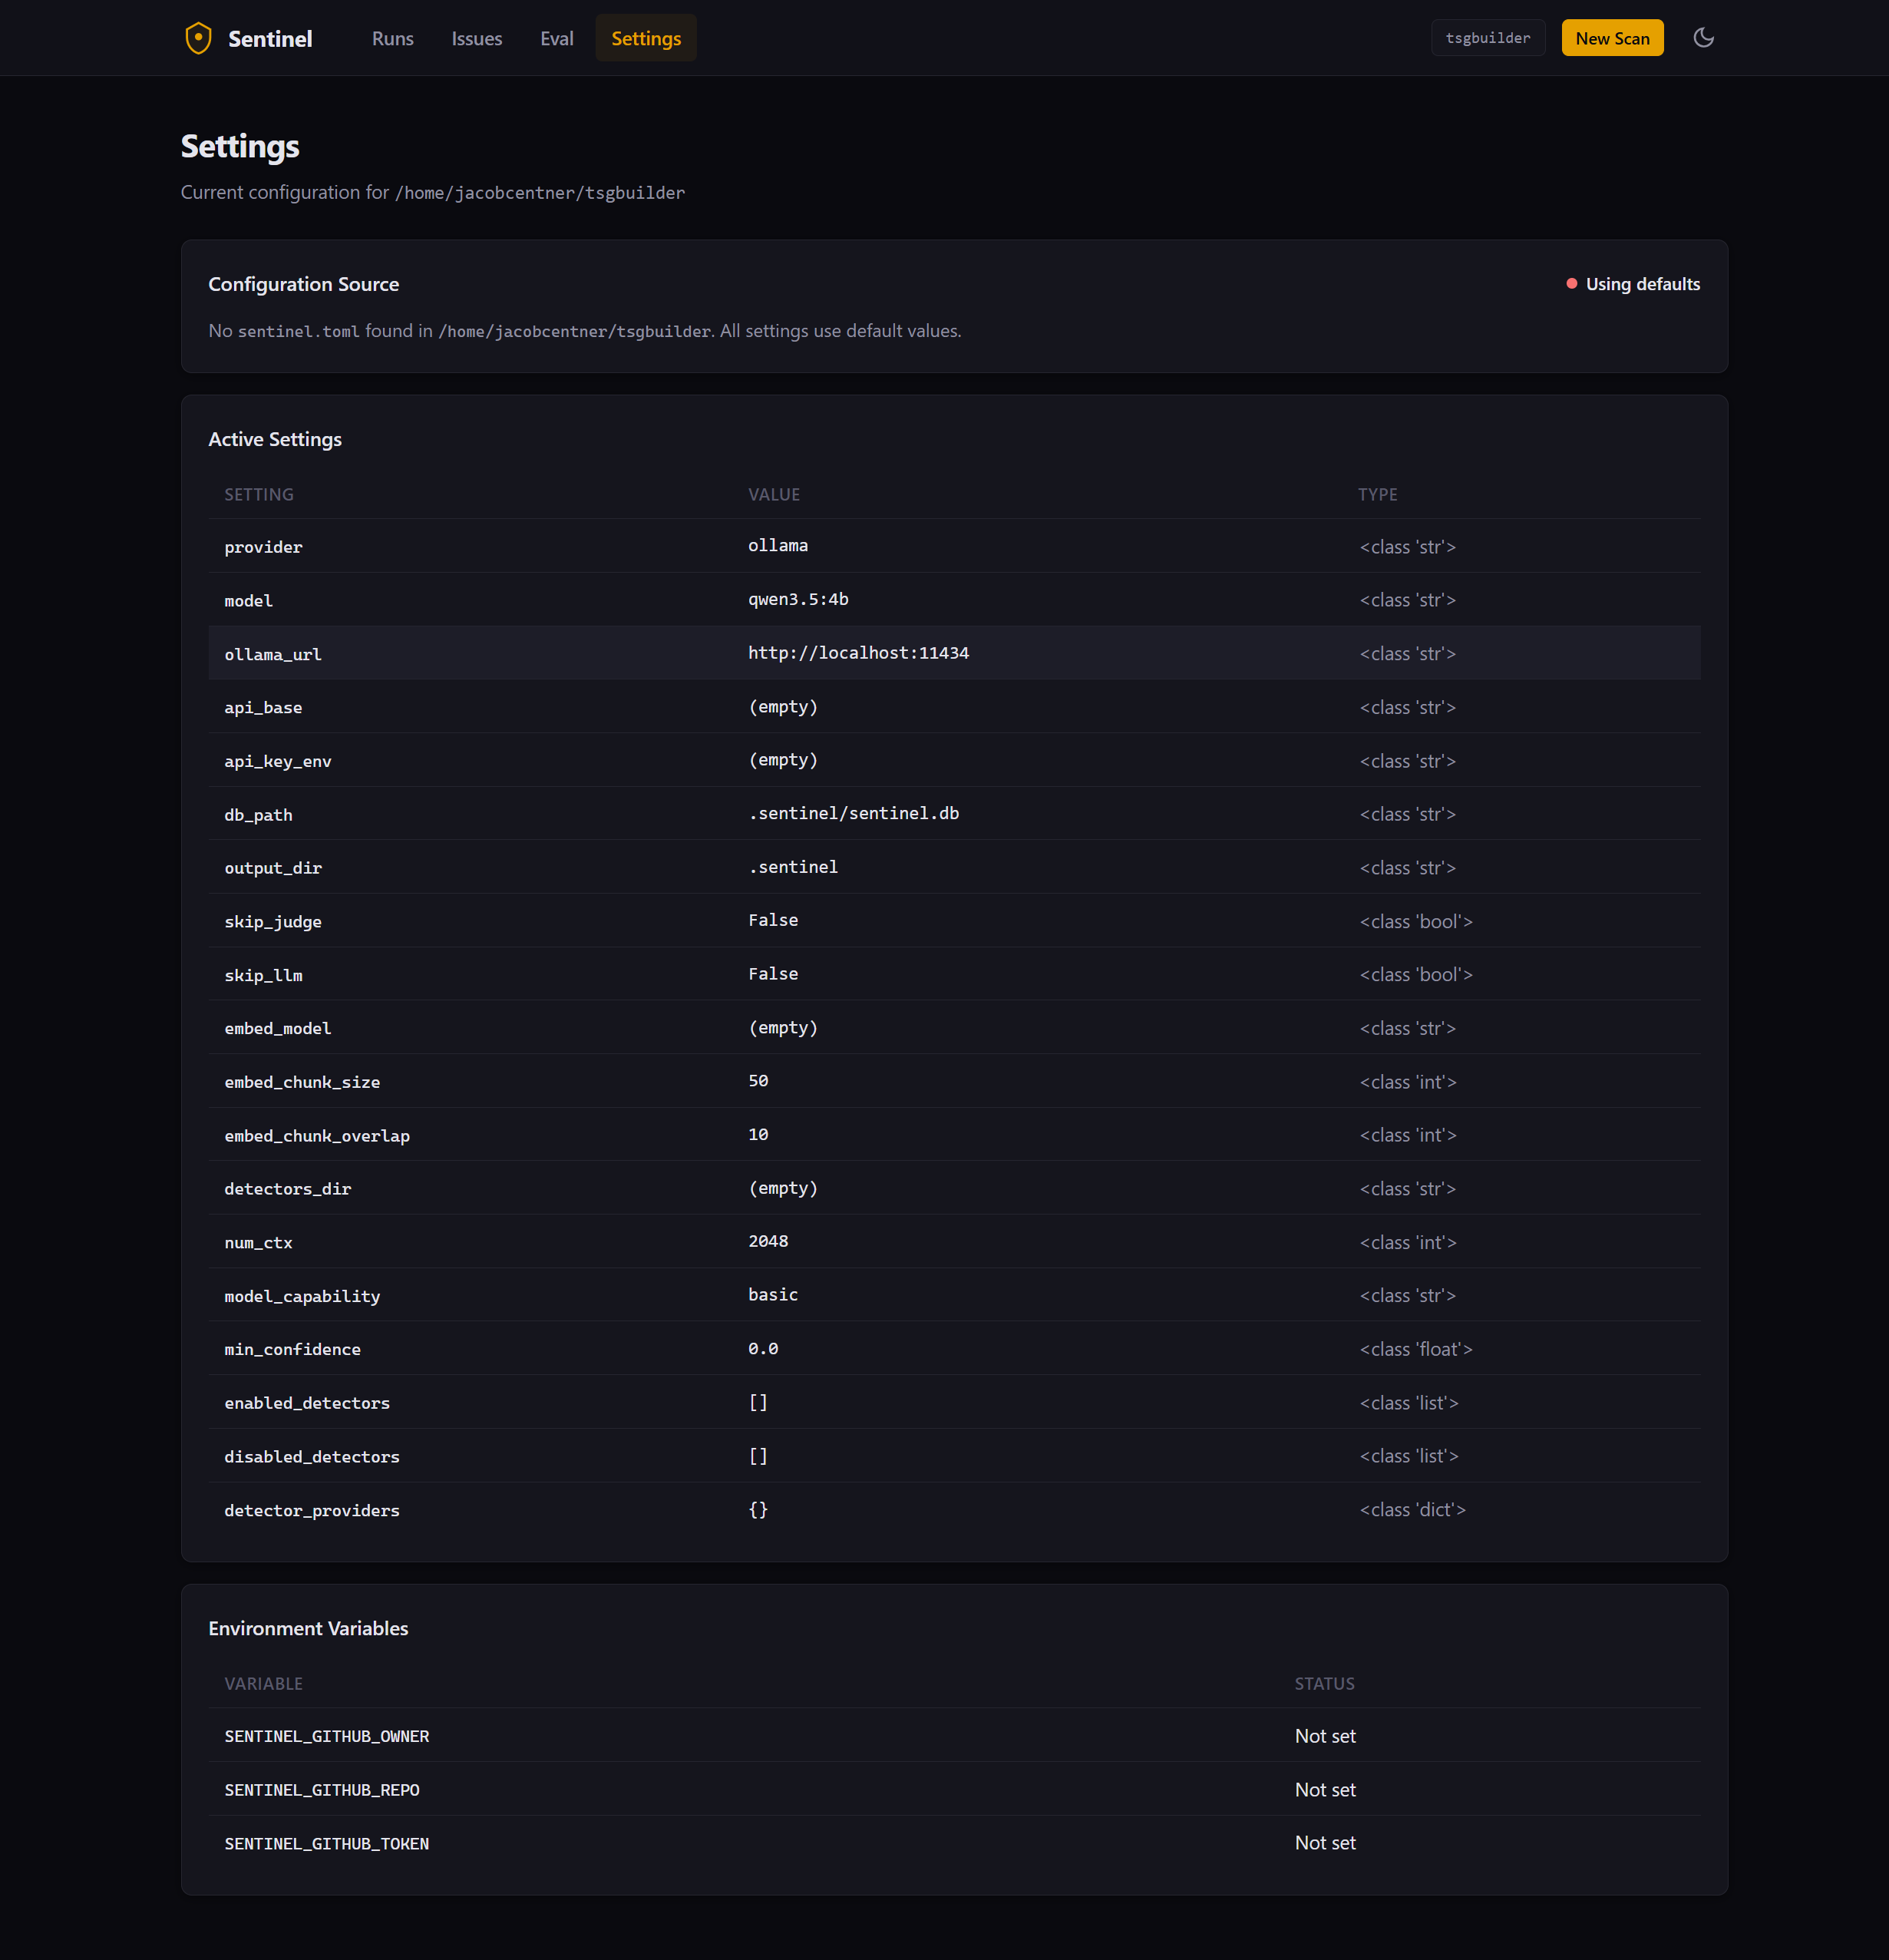
Task: Click the embed_chunk_overlap value 10
Action: pyautogui.click(x=758, y=1134)
